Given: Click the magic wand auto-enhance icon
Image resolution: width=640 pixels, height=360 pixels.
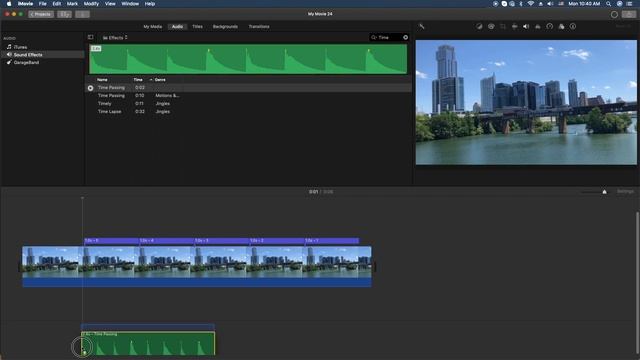Looking at the screenshot, I should click(x=422, y=27).
